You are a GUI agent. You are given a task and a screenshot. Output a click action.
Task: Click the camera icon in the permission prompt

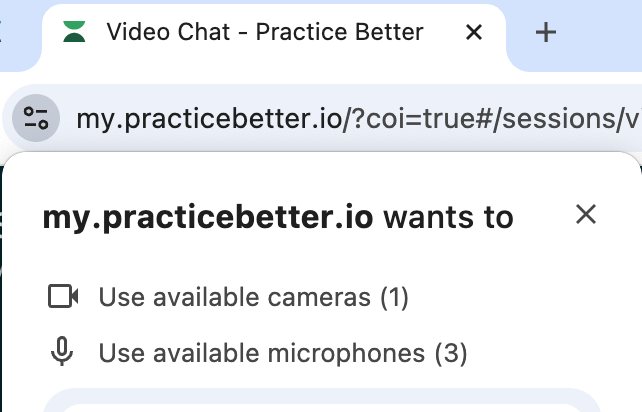coord(63,296)
